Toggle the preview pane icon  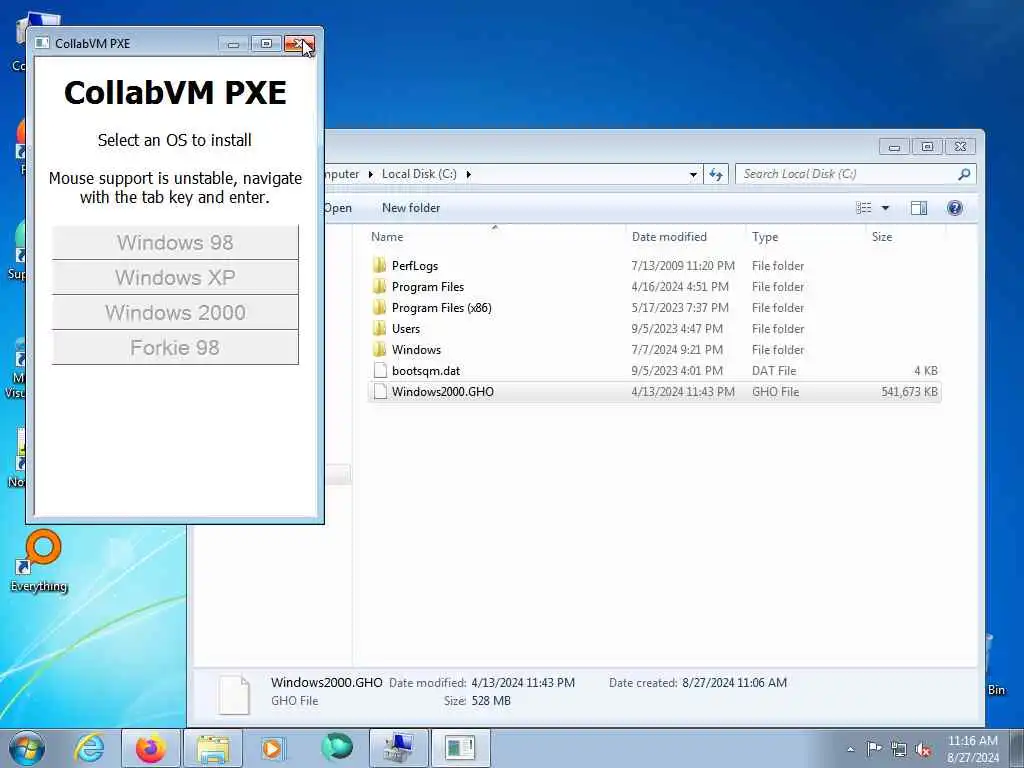(x=919, y=208)
